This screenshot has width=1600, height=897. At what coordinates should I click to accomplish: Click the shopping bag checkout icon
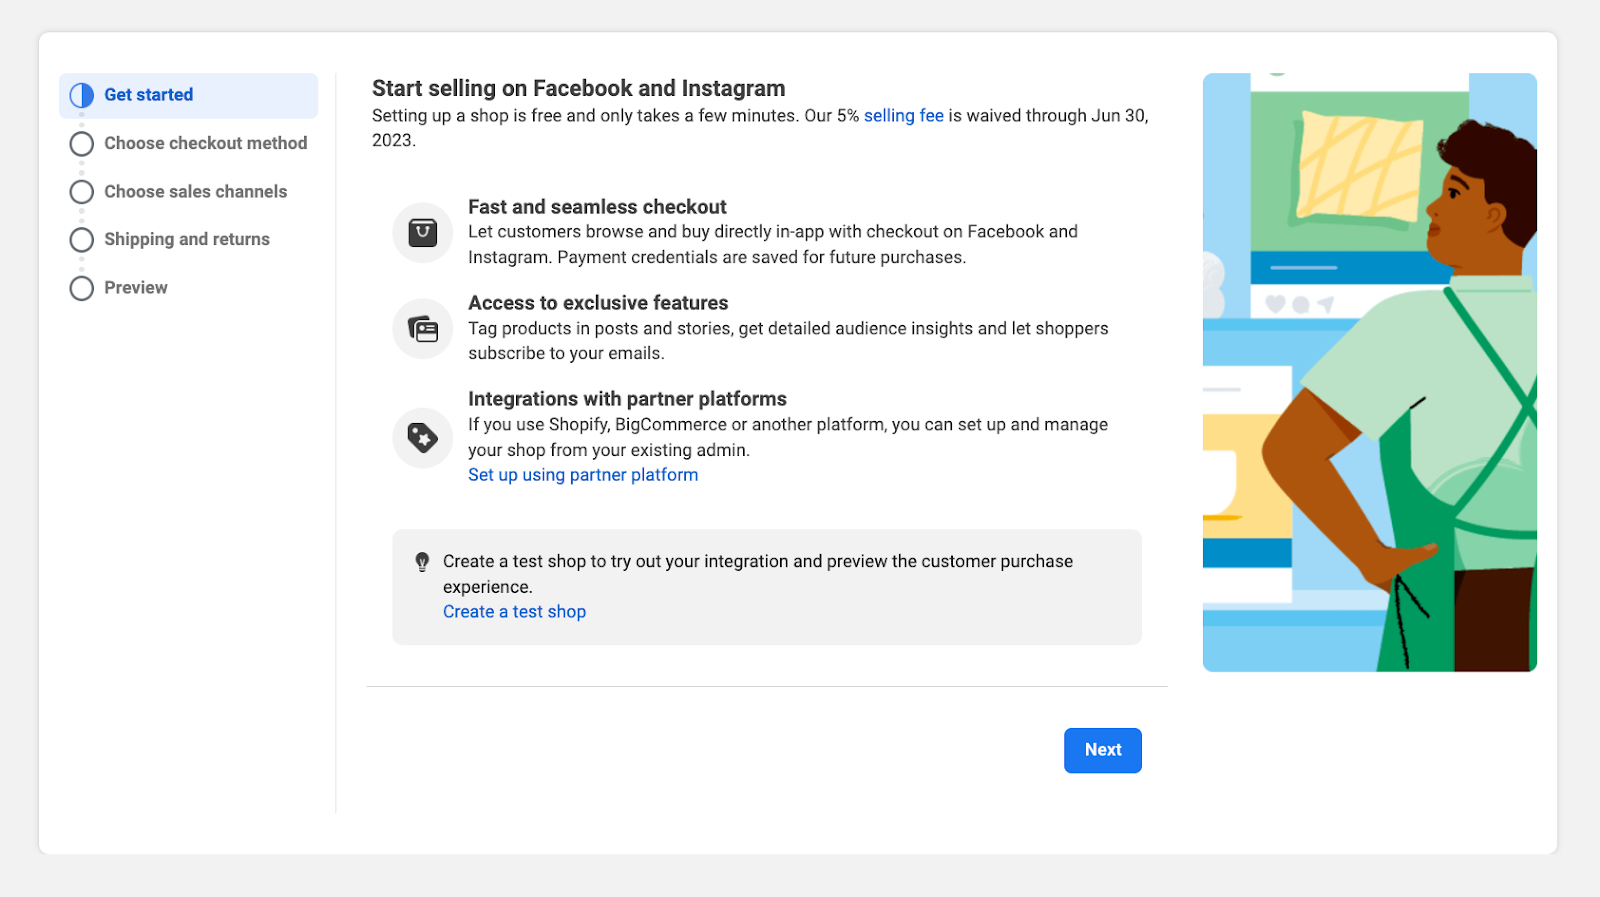coord(422,233)
